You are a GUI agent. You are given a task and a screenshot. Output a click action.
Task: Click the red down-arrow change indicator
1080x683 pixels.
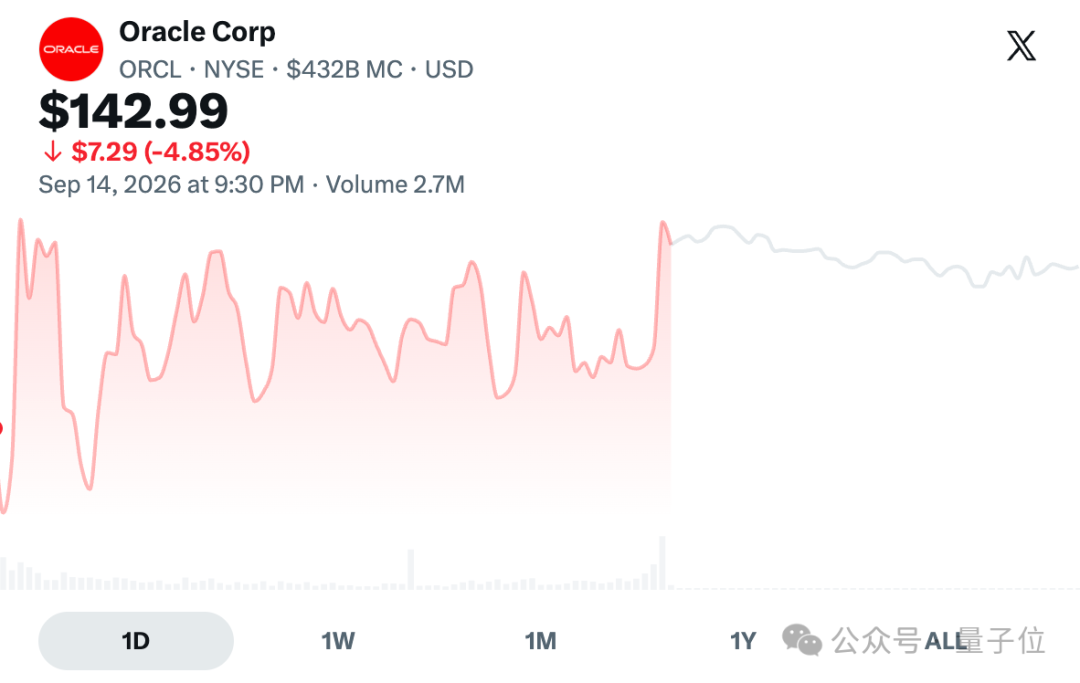(x=52, y=151)
